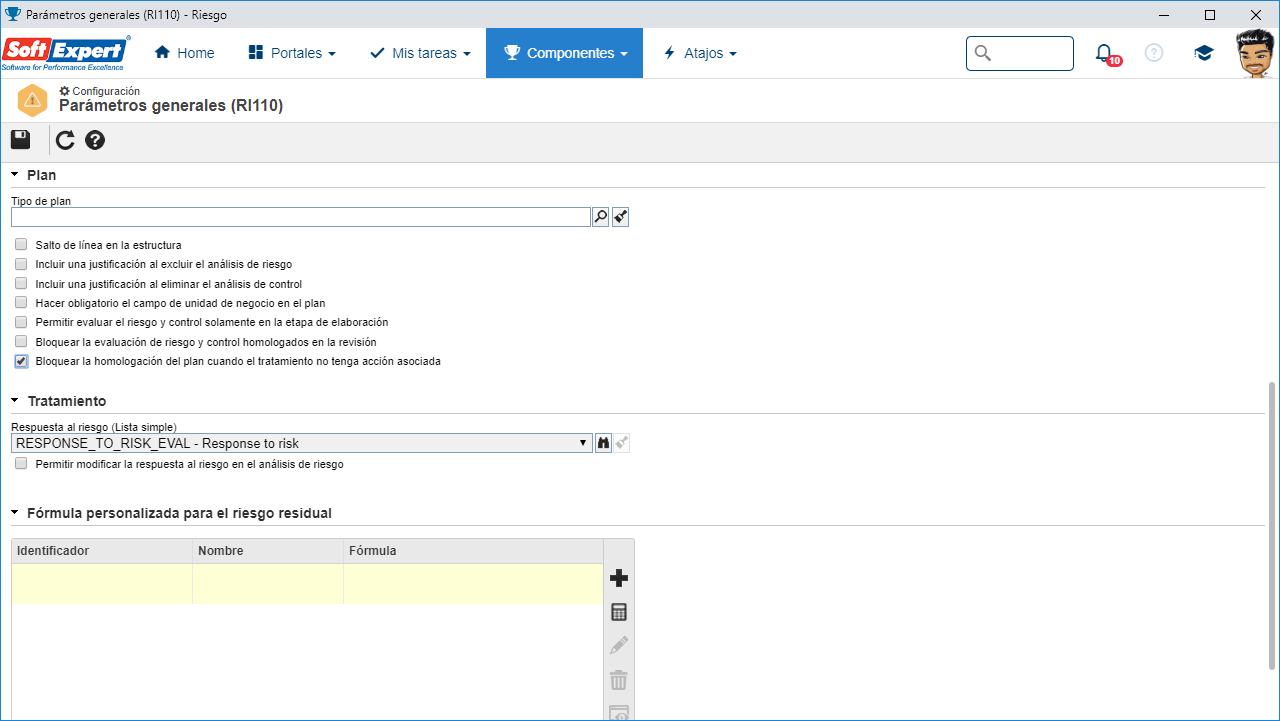The image size is (1280, 721).
Task: Uncheck Bloquear la homologación del plan checkbox
Action: [x=21, y=361]
